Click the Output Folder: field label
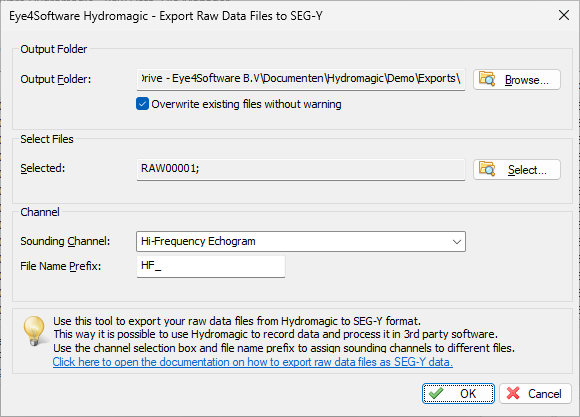Viewport: 580px width, 417px height. click(55, 79)
